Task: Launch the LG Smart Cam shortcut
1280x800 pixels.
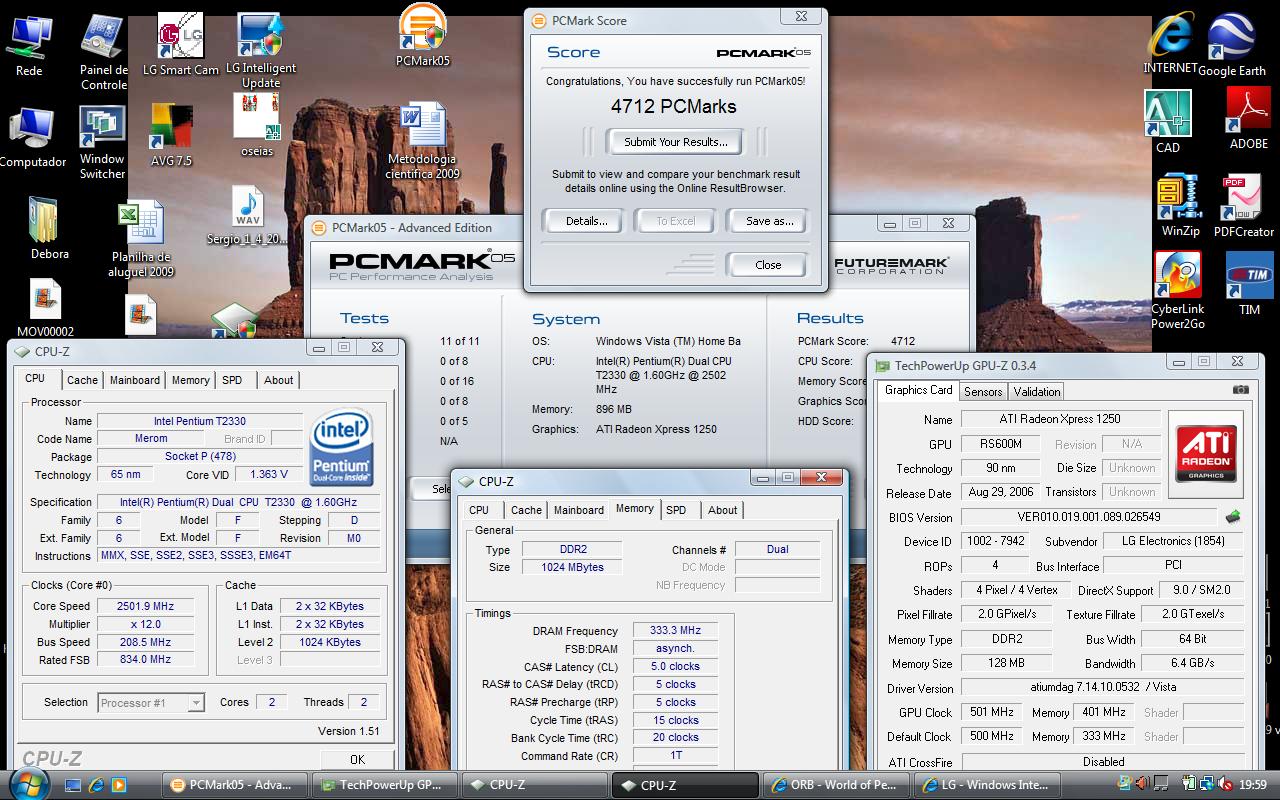Action: [180, 45]
